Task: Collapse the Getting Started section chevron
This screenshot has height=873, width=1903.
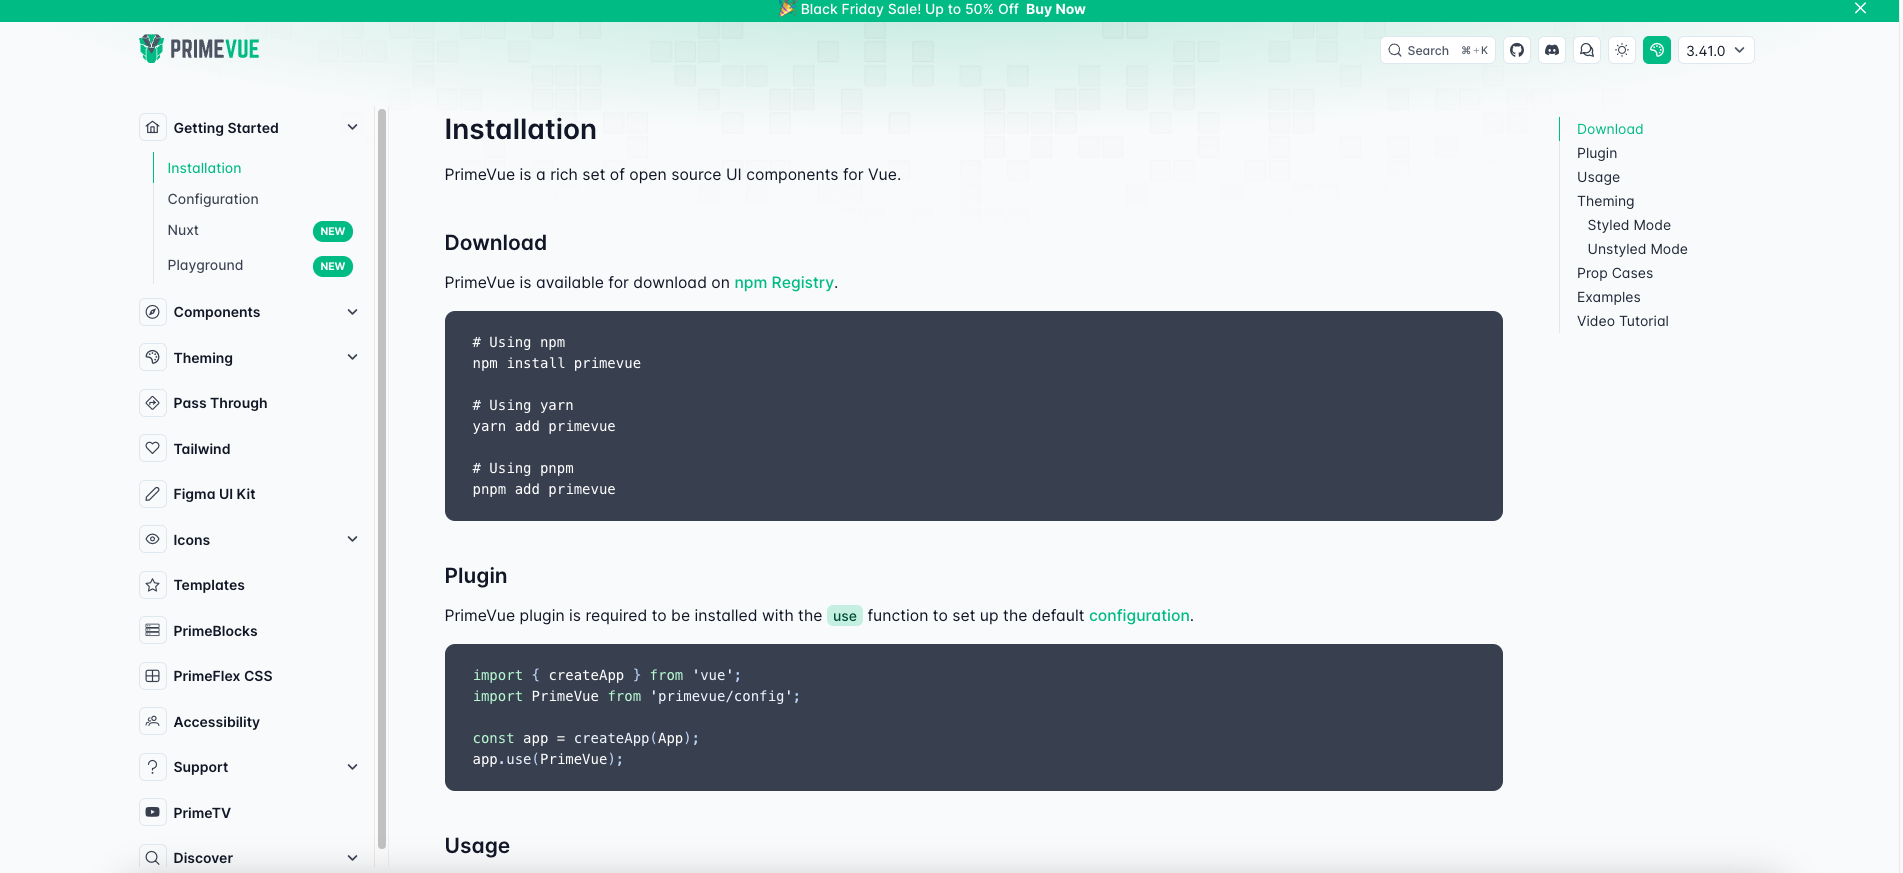Action: pos(352,127)
